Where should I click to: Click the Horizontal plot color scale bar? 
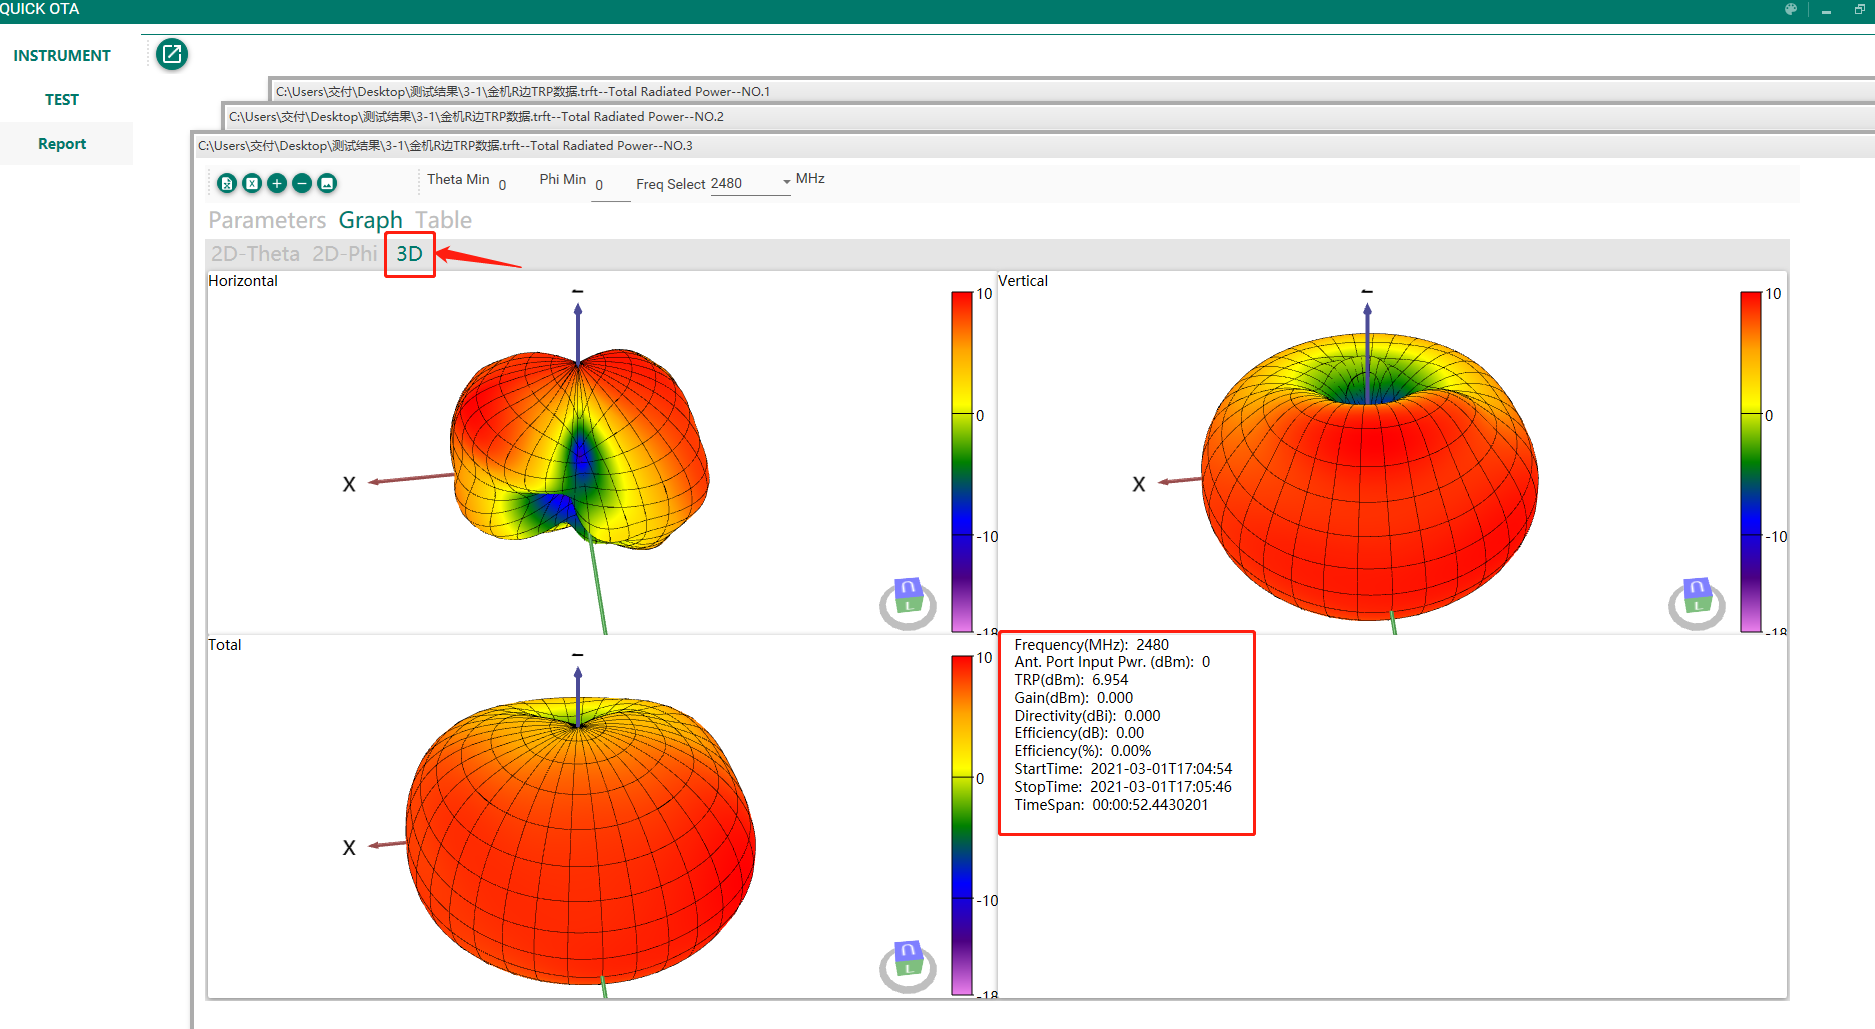pyautogui.click(x=962, y=461)
